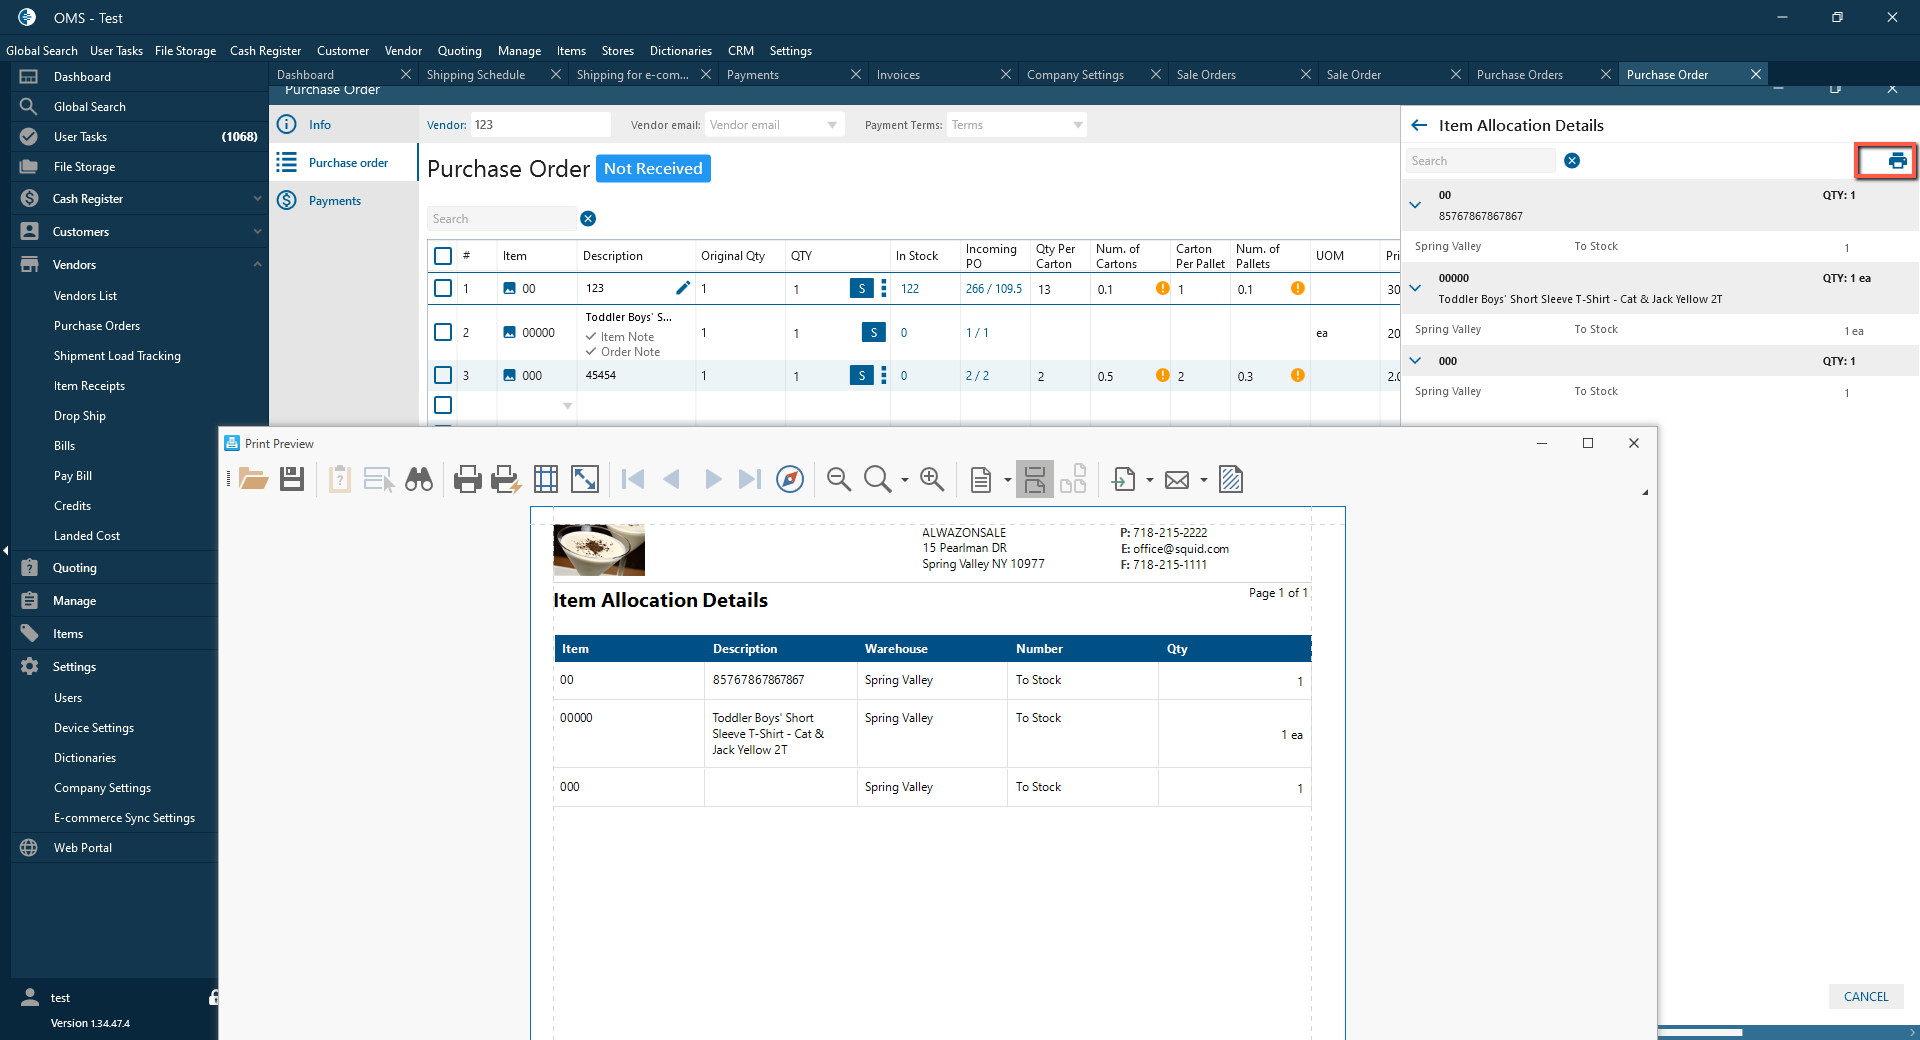Image resolution: width=1920 pixels, height=1040 pixels.
Task: Switch to the Sale Orders tab
Action: pos(1206,75)
